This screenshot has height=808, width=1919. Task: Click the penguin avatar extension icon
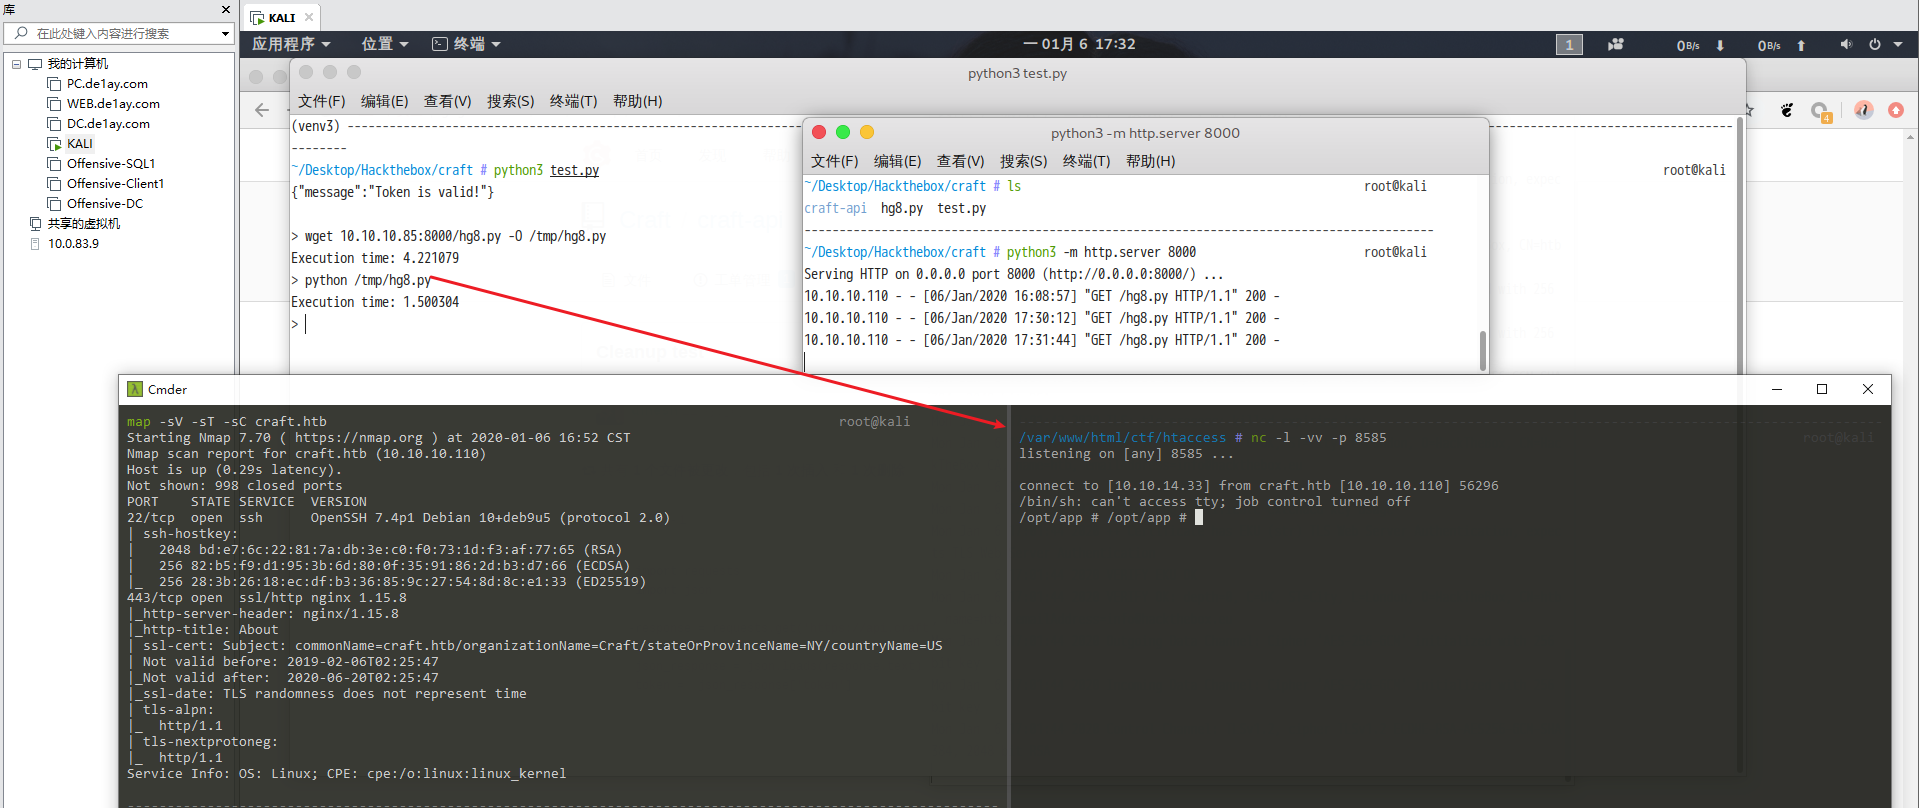pyautogui.click(x=1863, y=110)
